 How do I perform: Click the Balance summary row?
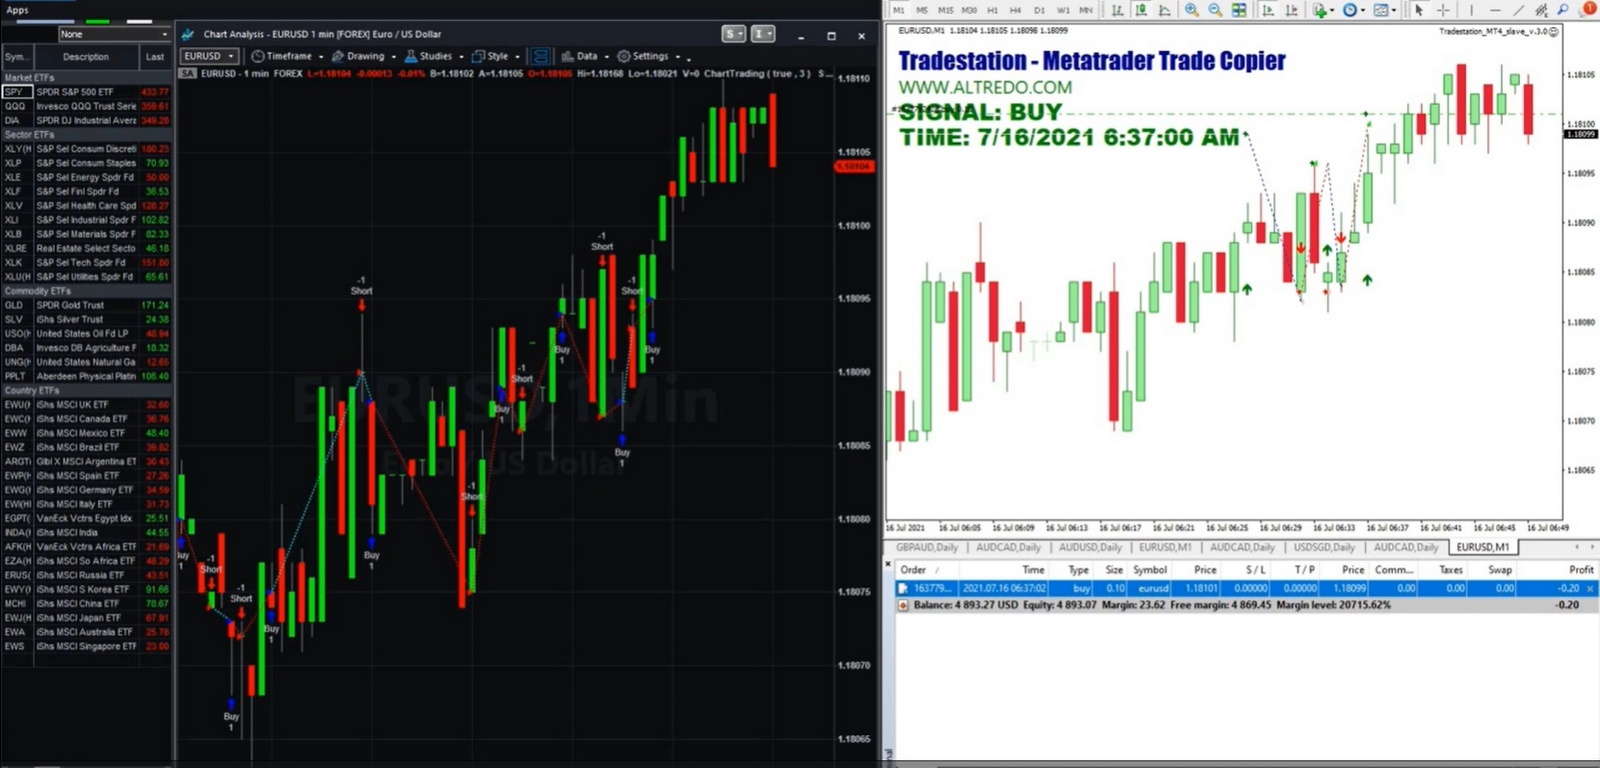tap(1246, 605)
